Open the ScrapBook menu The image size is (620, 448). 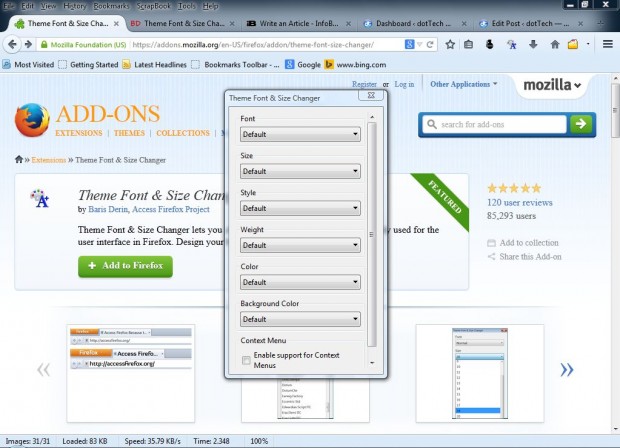point(153,6)
